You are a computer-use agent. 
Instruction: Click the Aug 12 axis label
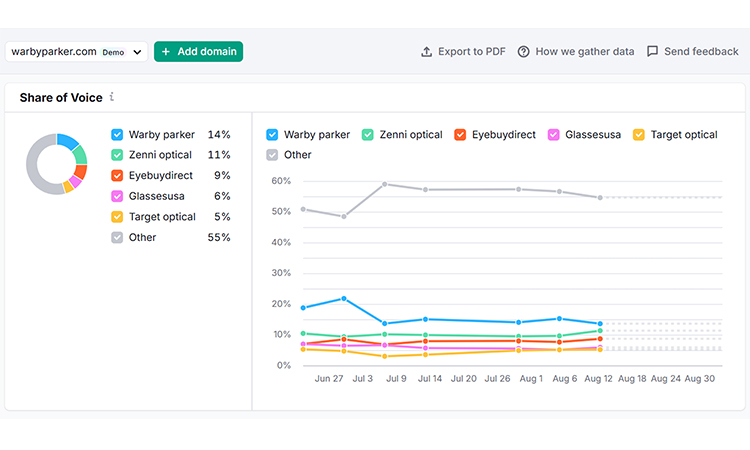598,379
